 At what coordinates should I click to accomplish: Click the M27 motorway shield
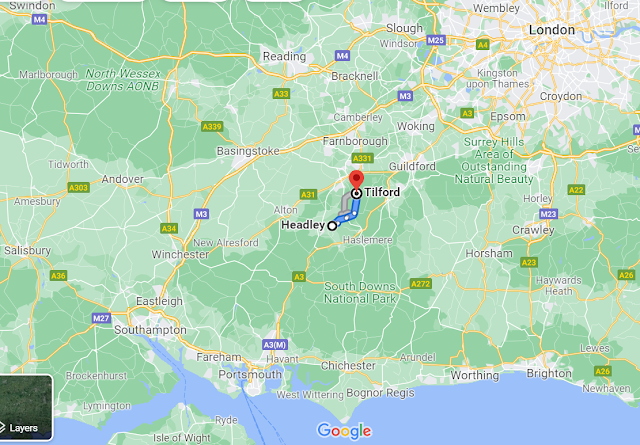(101, 318)
